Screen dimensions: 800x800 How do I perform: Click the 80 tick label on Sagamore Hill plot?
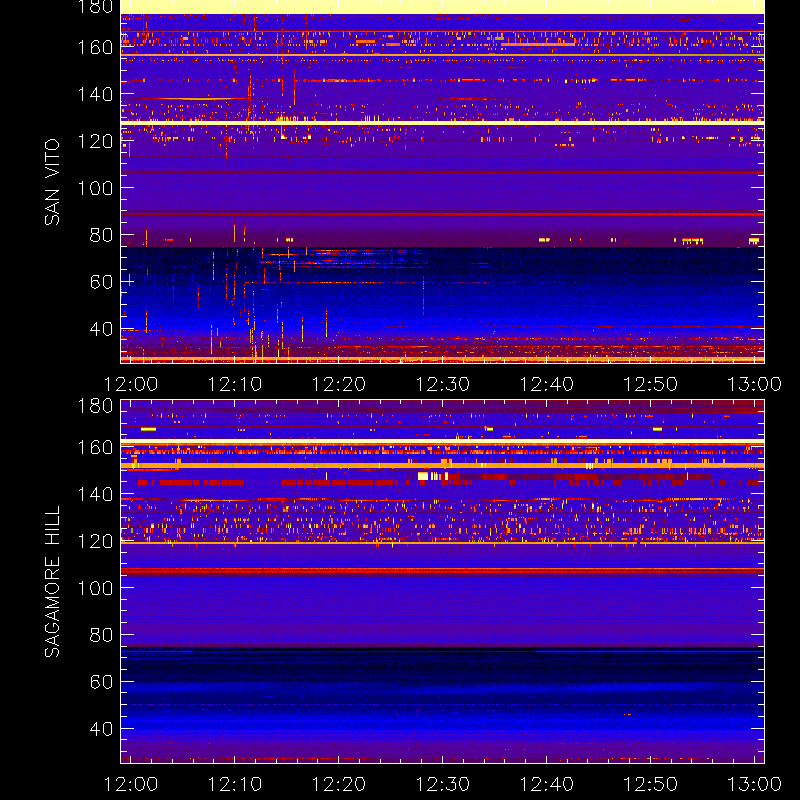tap(102, 635)
